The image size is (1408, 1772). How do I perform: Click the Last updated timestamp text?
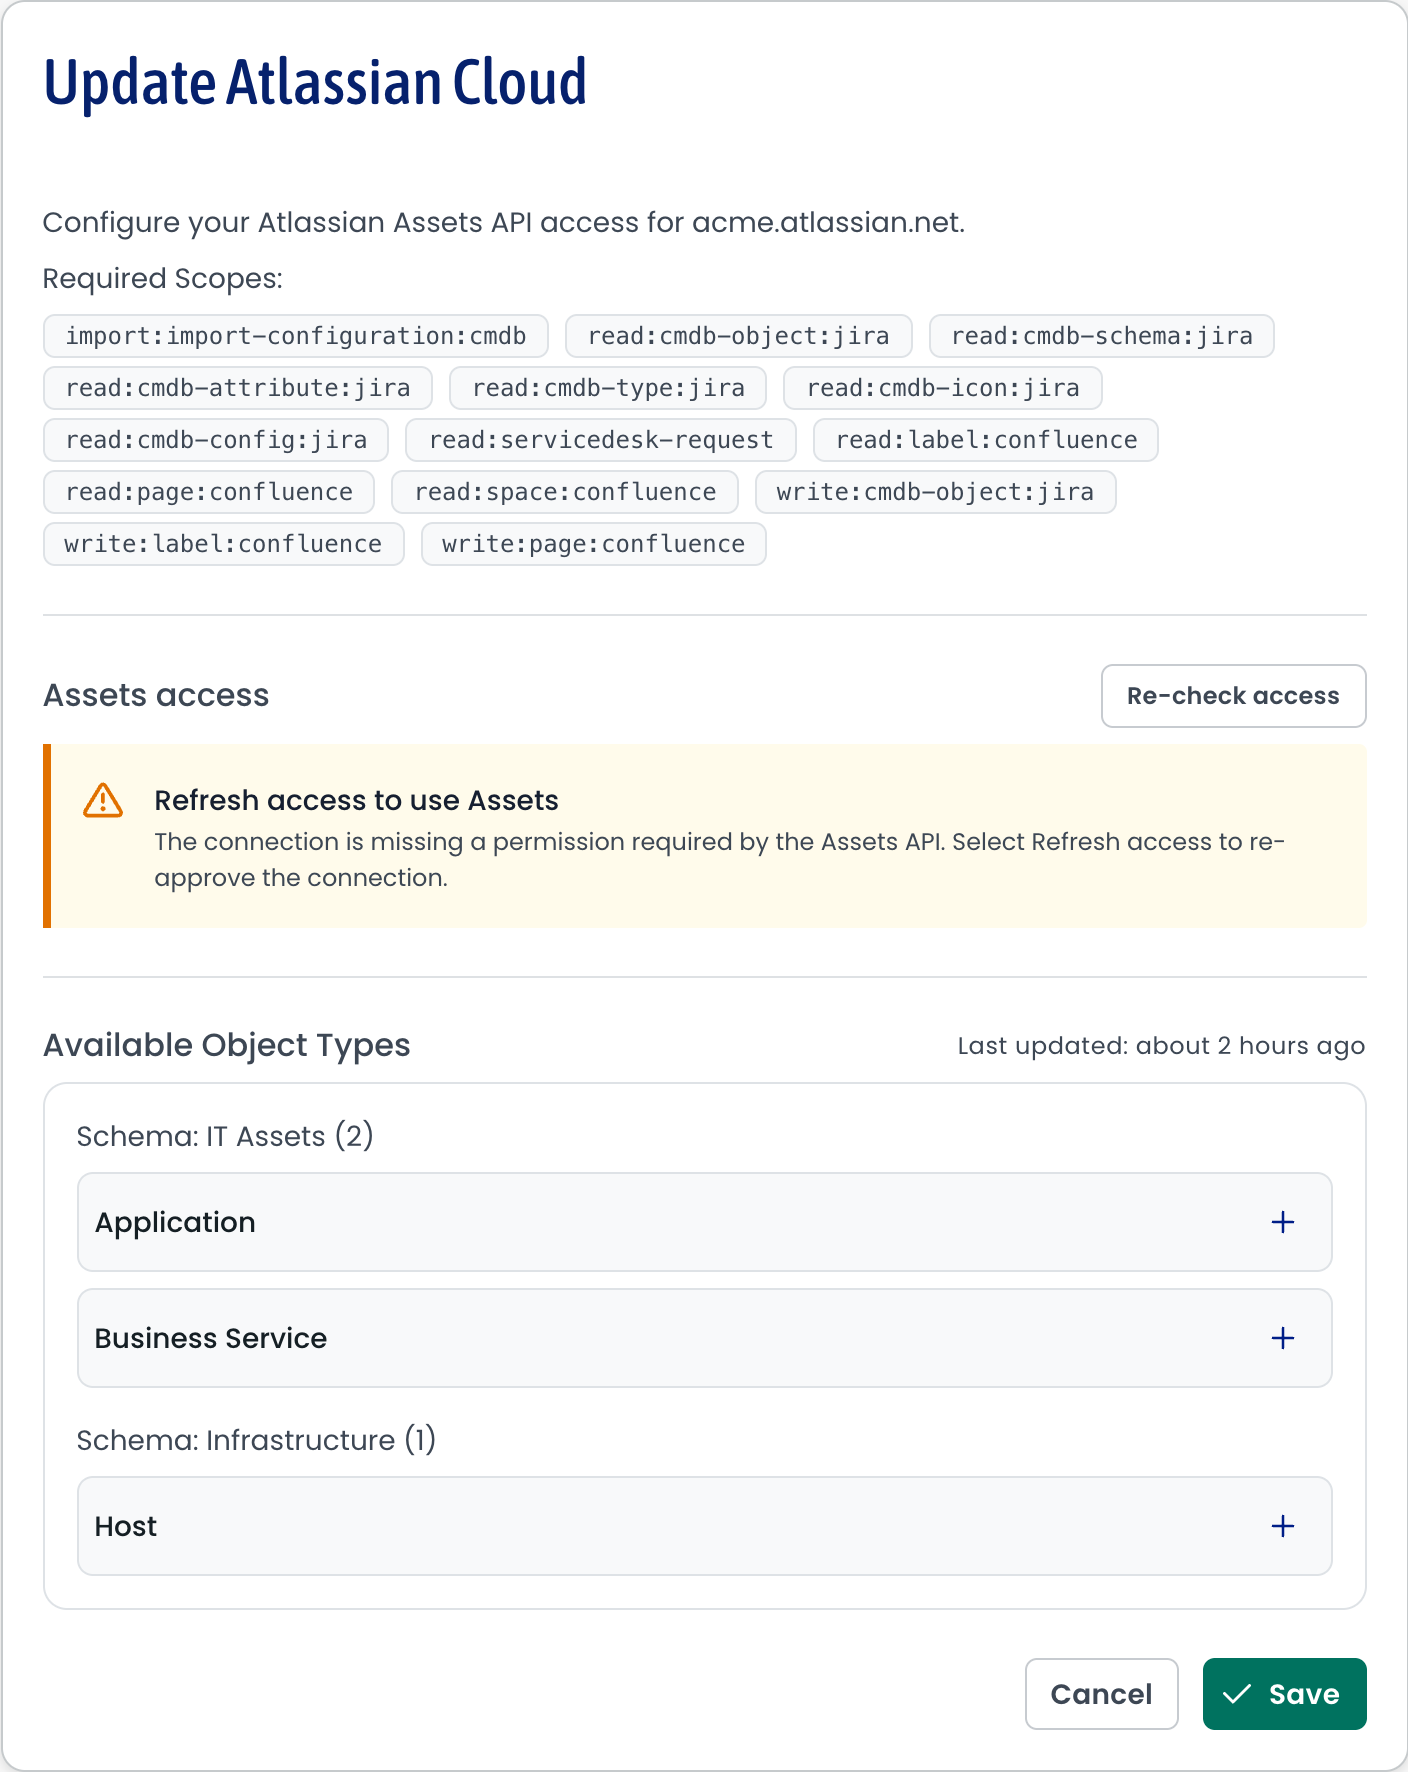pos(1161,1046)
